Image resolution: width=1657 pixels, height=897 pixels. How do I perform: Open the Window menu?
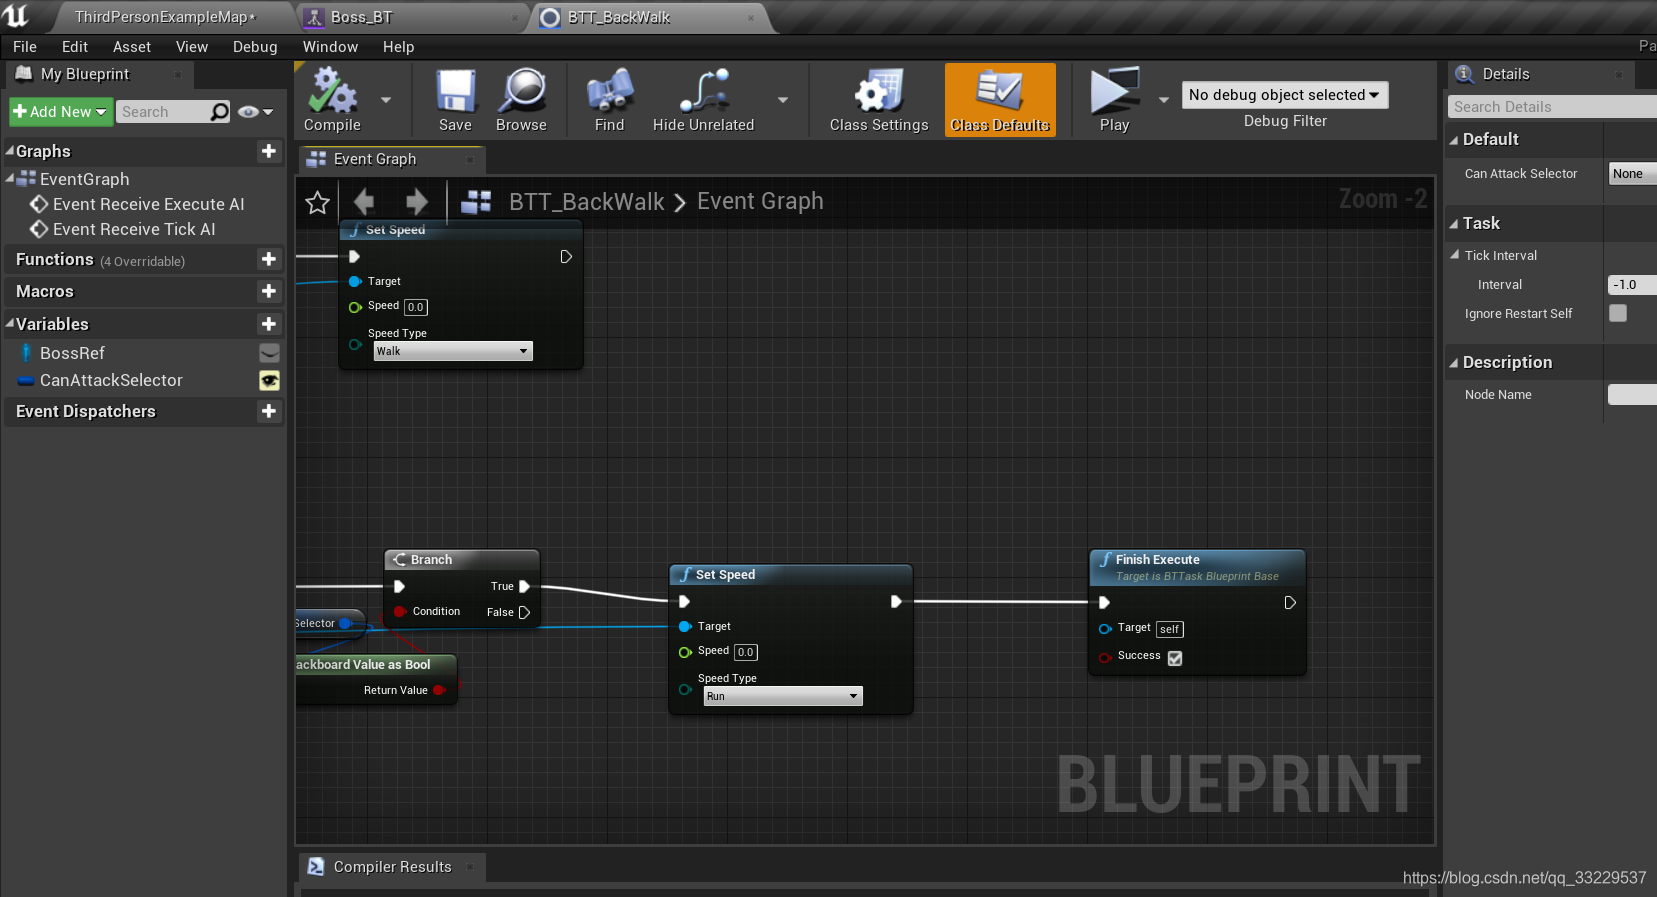(330, 47)
